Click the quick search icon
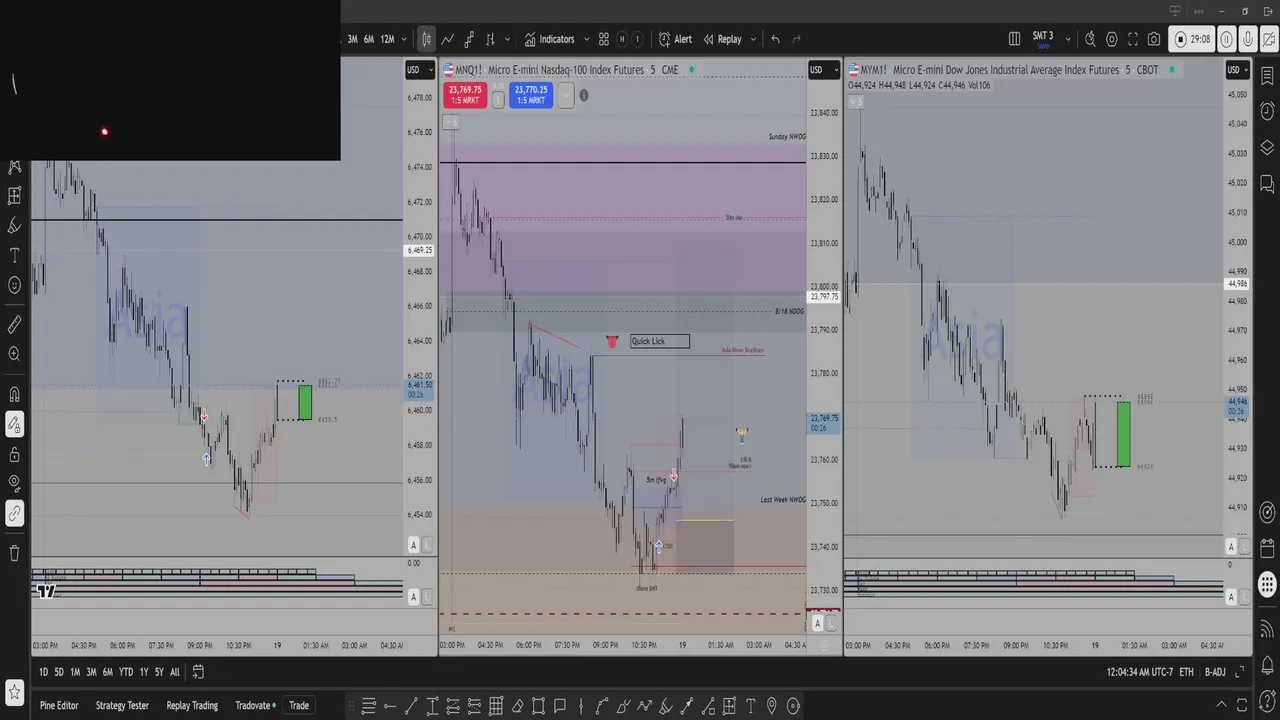Viewport: 1280px width, 720px height. [x=1090, y=39]
